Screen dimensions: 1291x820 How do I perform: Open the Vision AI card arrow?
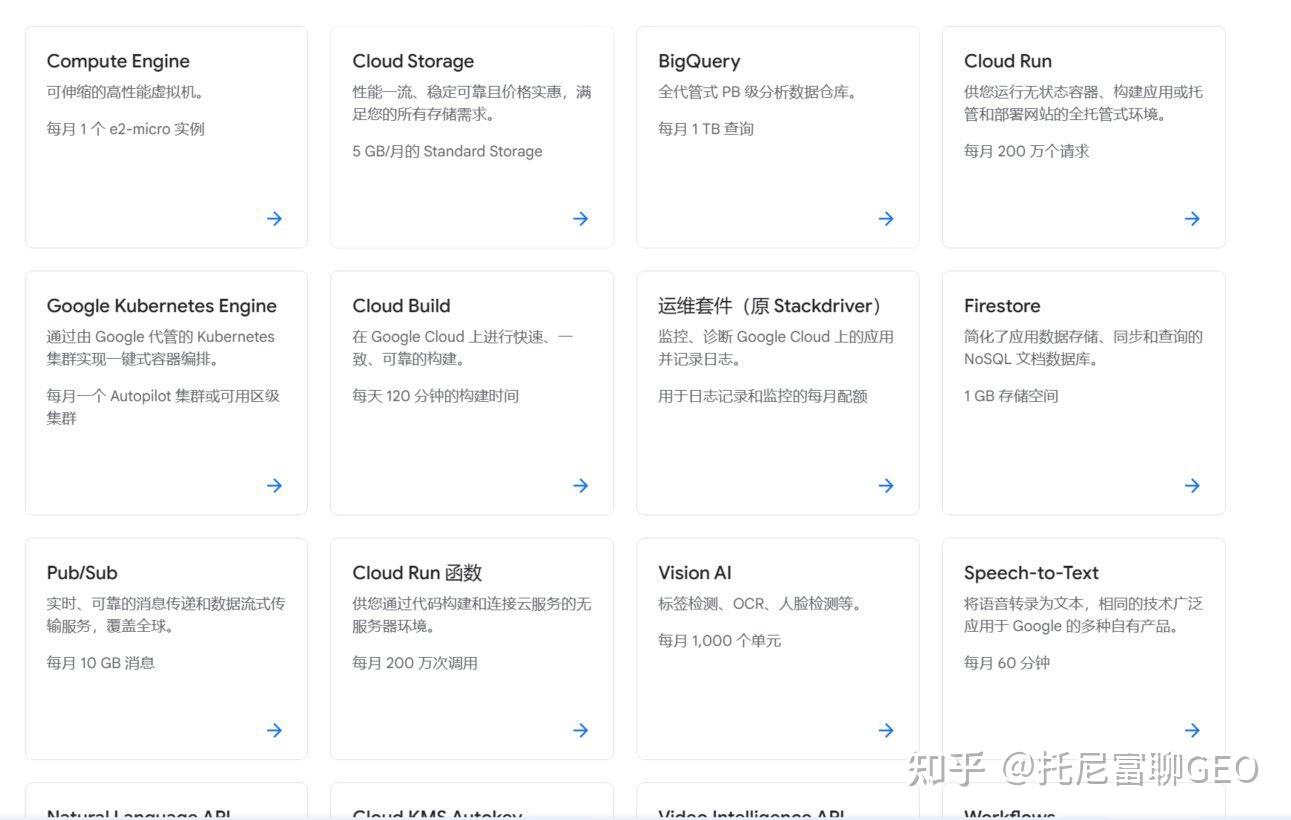coord(886,730)
